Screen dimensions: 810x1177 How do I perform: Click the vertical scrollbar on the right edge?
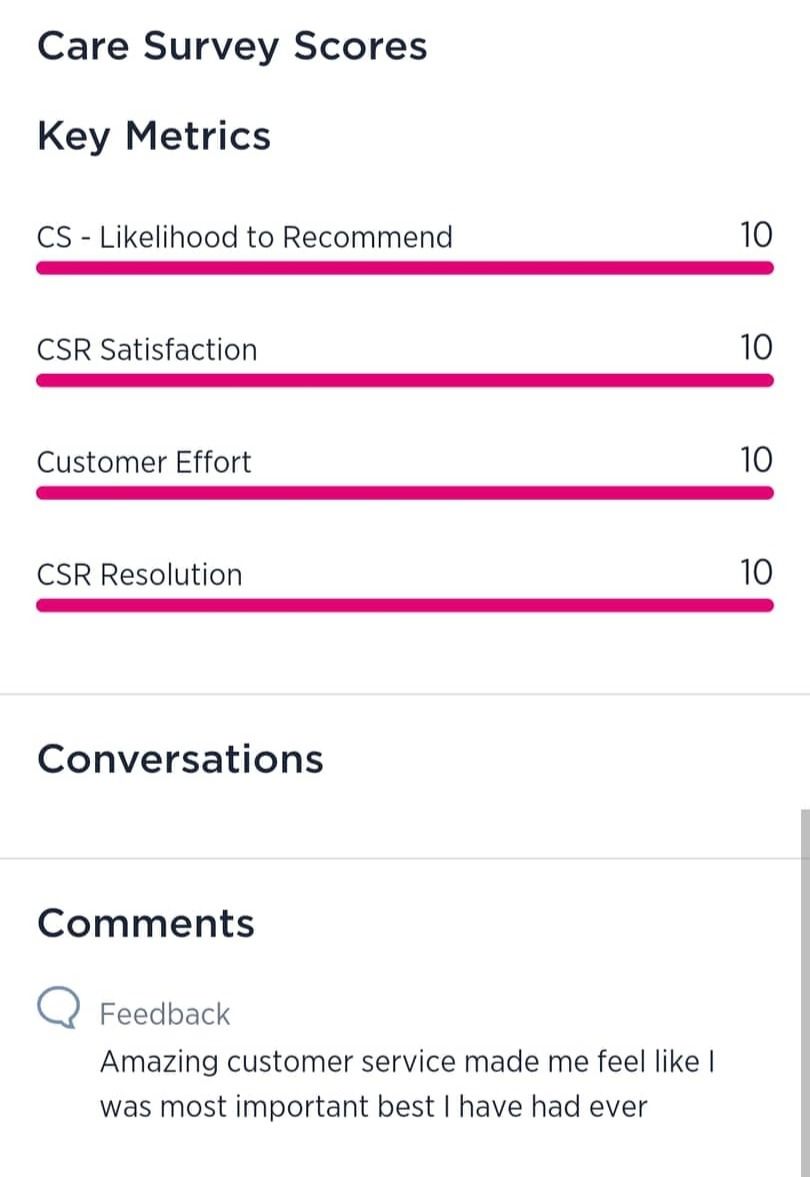tap(804, 990)
